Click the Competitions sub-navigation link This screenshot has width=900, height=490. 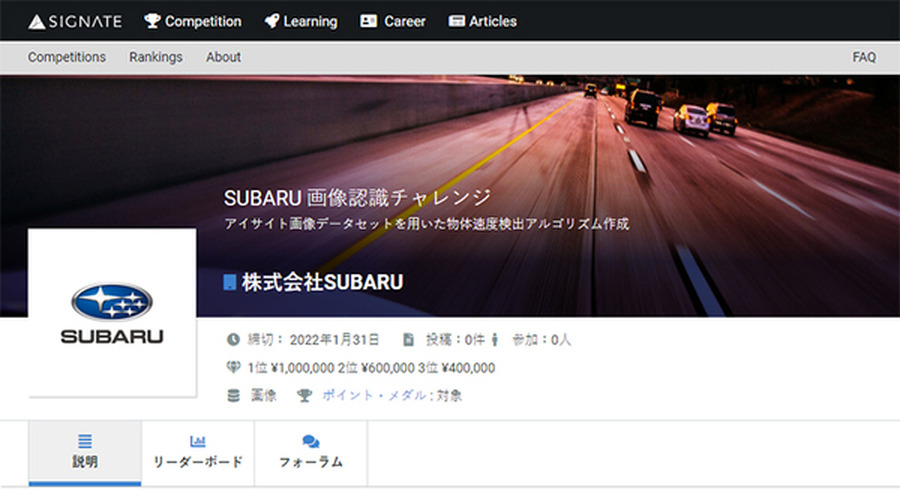point(66,57)
